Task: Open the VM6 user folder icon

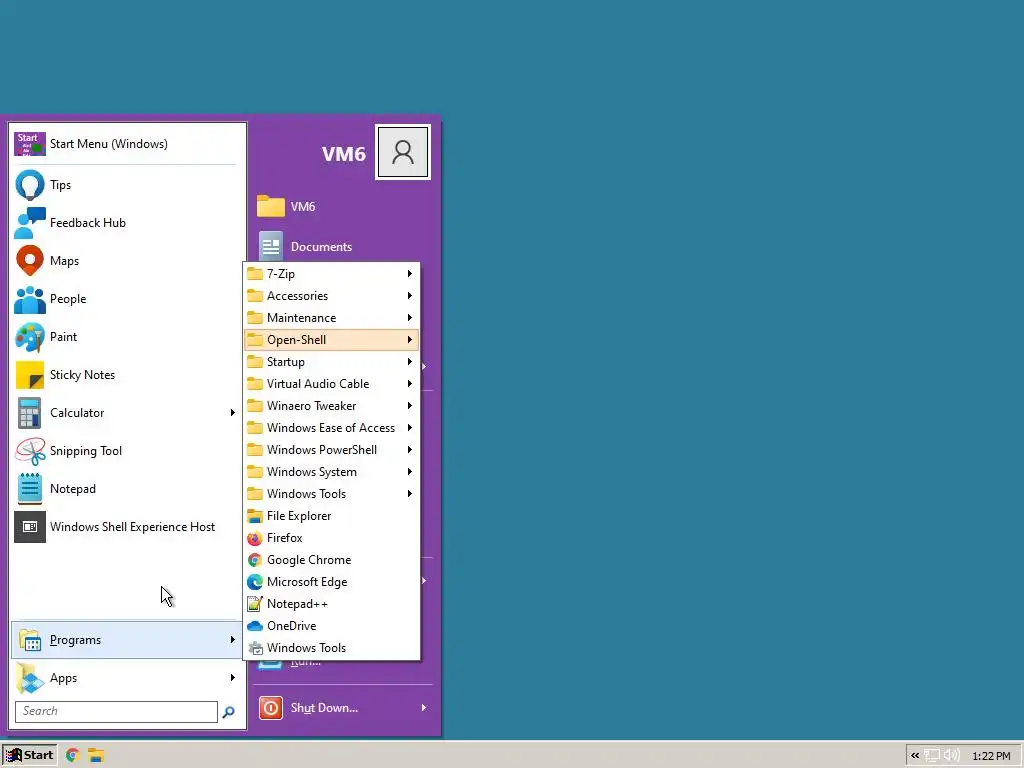Action: (x=270, y=206)
